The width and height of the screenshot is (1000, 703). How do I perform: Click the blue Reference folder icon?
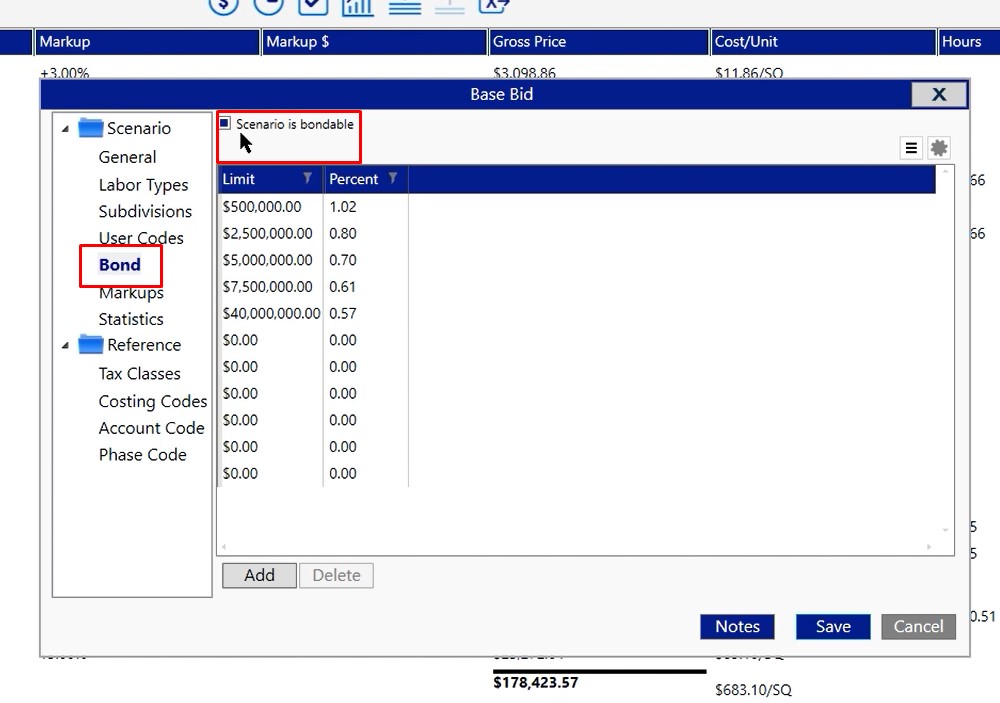pyautogui.click(x=91, y=345)
